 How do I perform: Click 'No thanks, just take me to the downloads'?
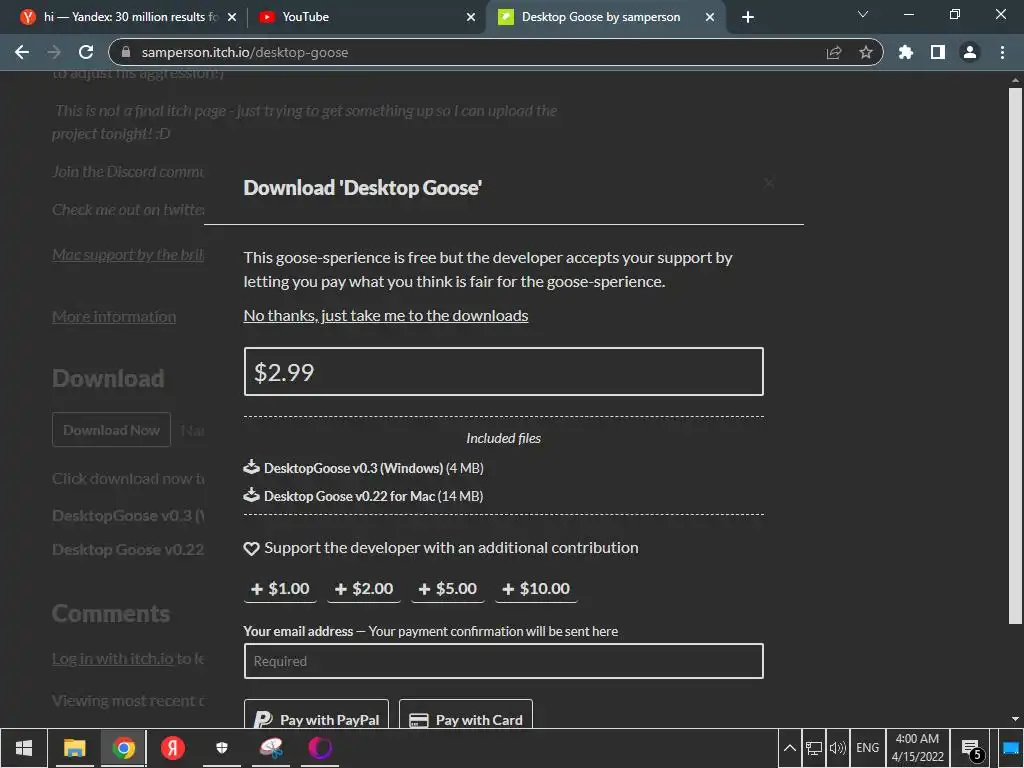click(386, 315)
